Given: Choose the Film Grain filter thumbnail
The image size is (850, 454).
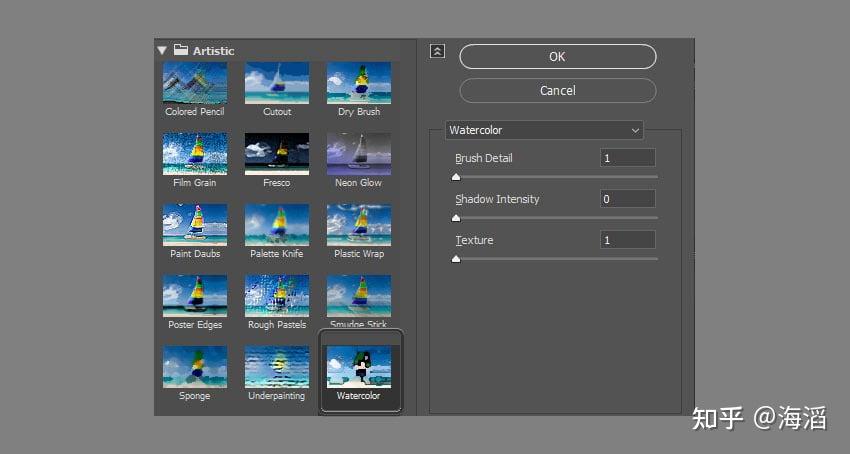Looking at the screenshot, I should point(195,154).
